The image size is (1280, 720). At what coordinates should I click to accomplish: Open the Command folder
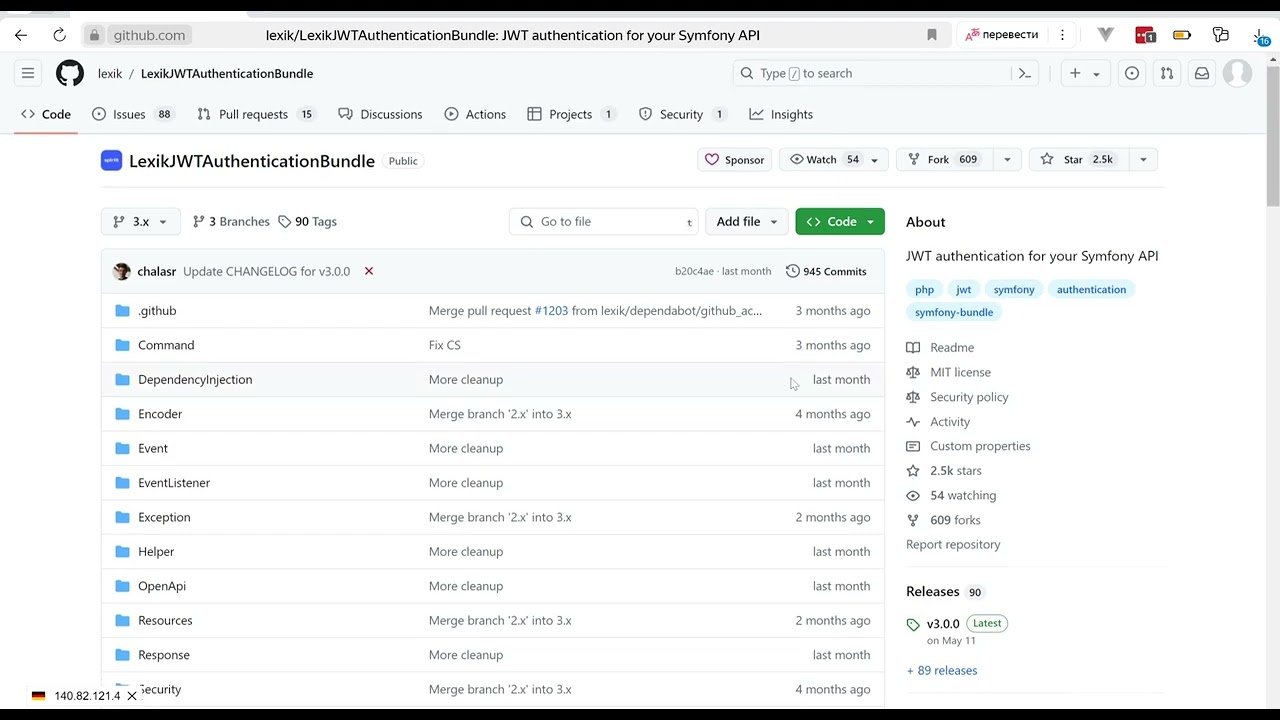[166, 345]
